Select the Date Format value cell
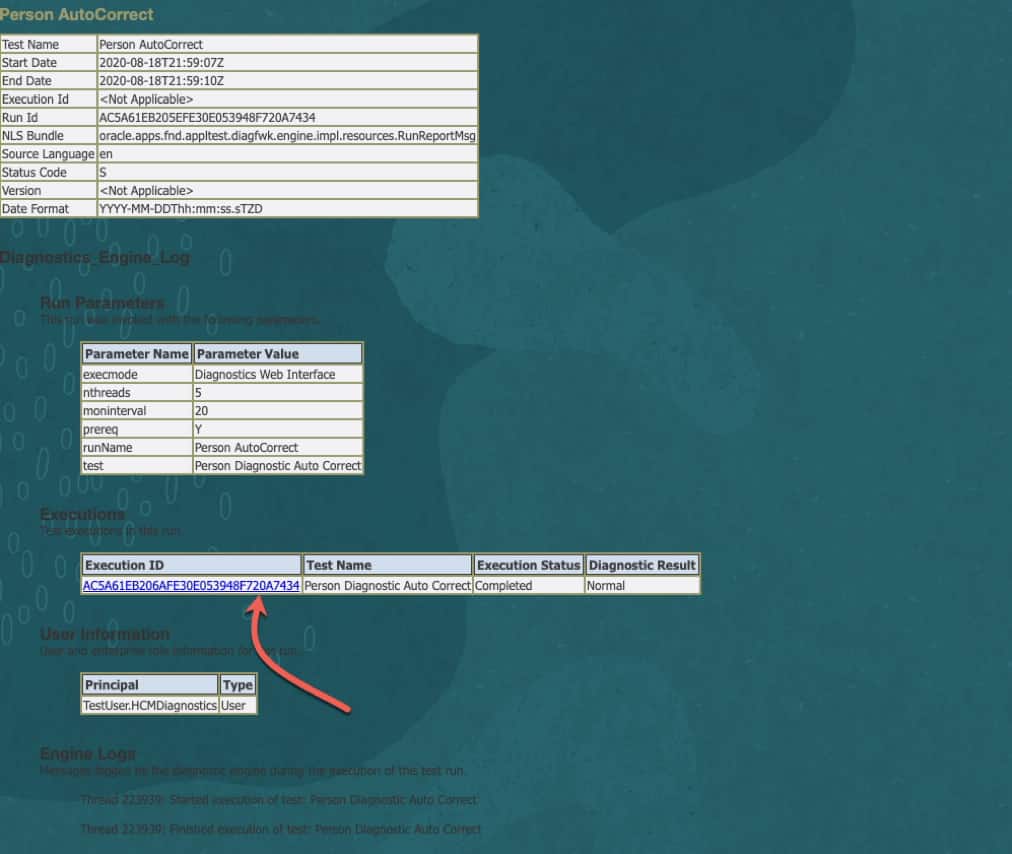This screenshot has width=1012, height=854. (x=287, y=208)
